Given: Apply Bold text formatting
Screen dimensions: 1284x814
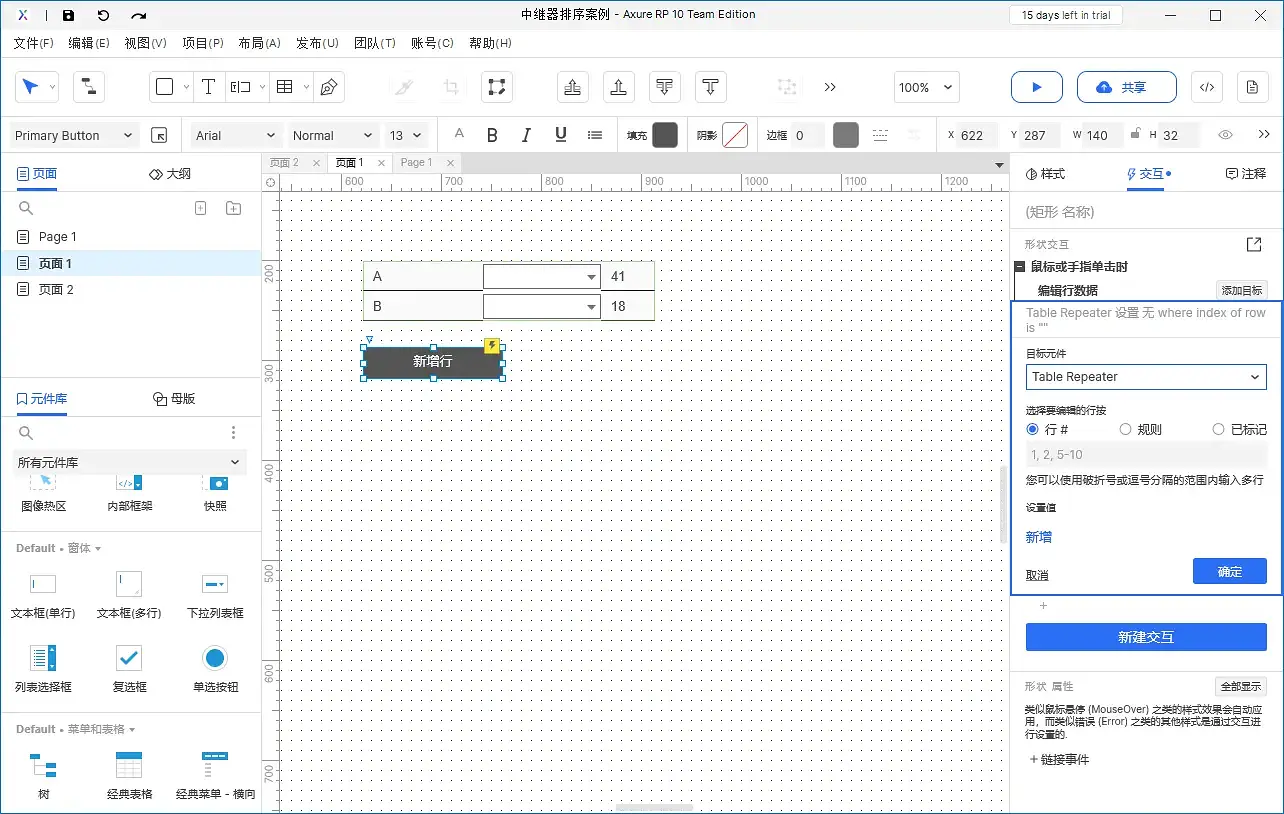Looking at the screenshot, I should click(x=492, y=135).
